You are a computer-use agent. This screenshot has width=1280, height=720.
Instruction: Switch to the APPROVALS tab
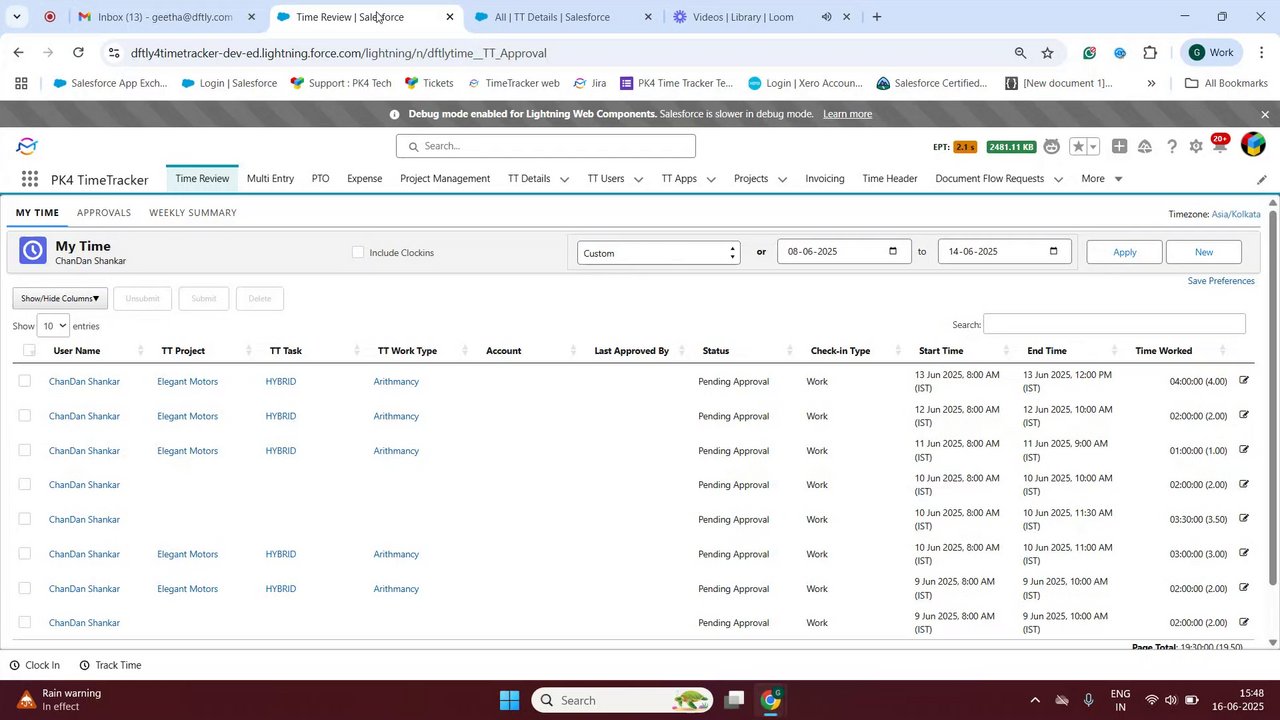pos(104,213)
